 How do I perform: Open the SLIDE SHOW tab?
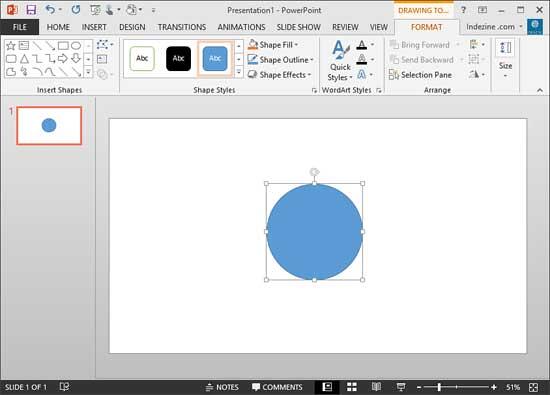tap(299, 27)
